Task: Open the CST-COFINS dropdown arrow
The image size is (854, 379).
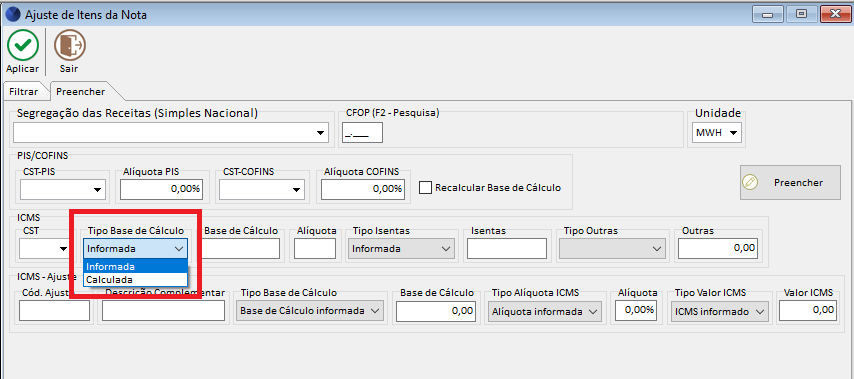Action: click(x=296, y=190)
